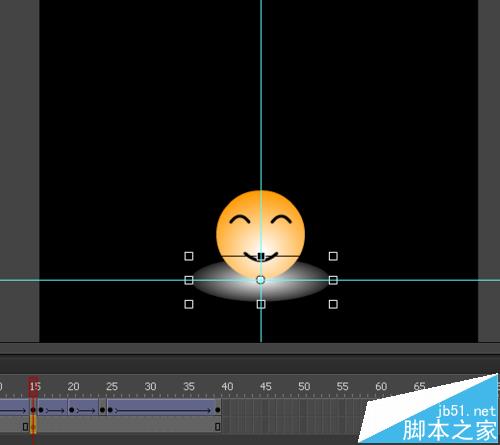Jump to frame 45 on the ruler
Viewport: 500px width, 445px height.
point(266,386)
